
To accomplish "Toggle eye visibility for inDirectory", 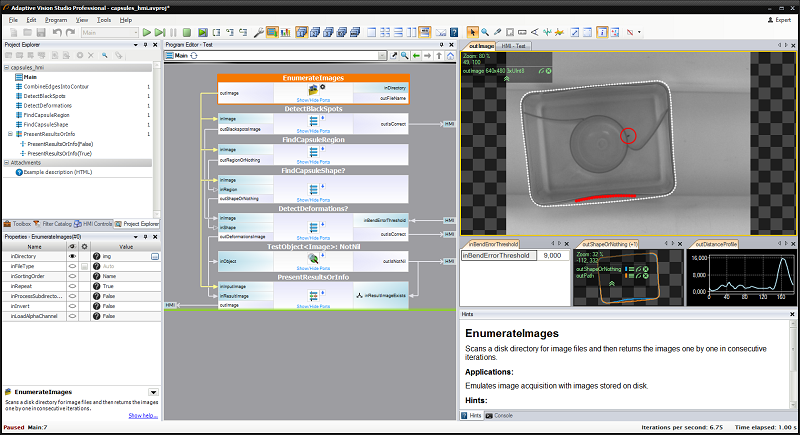I will [x=72, y=257].
